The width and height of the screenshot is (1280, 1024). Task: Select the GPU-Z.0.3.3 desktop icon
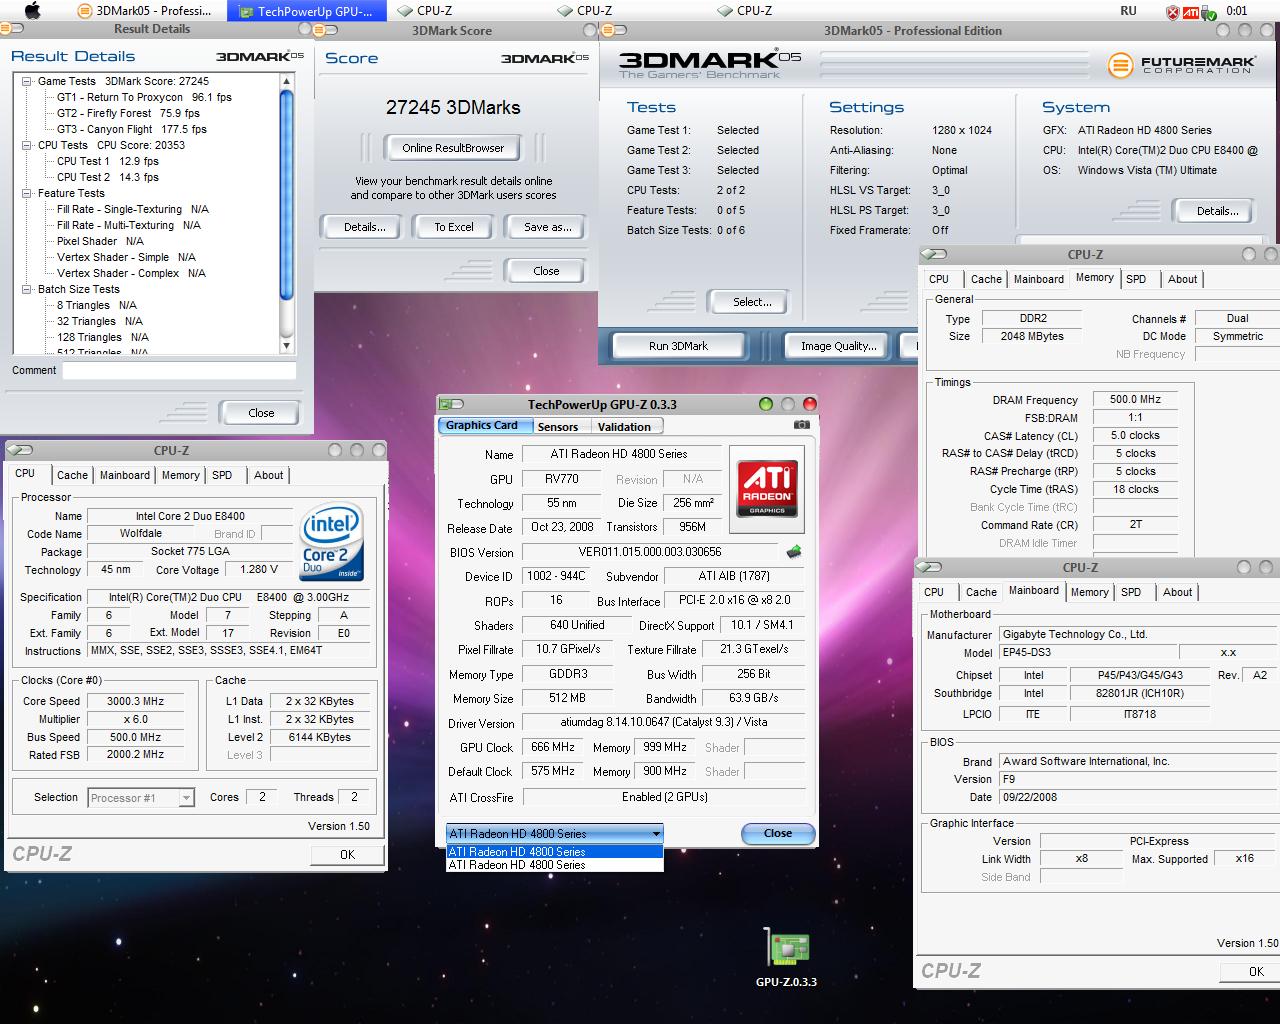click(x=787, y=957)
